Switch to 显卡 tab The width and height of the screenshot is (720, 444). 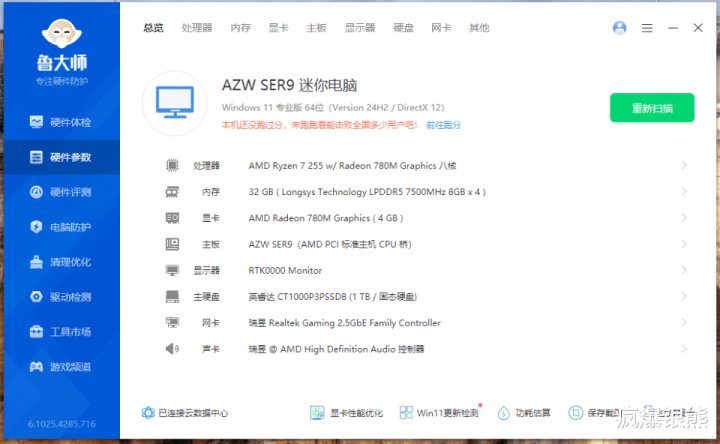[x=278, y=28]
